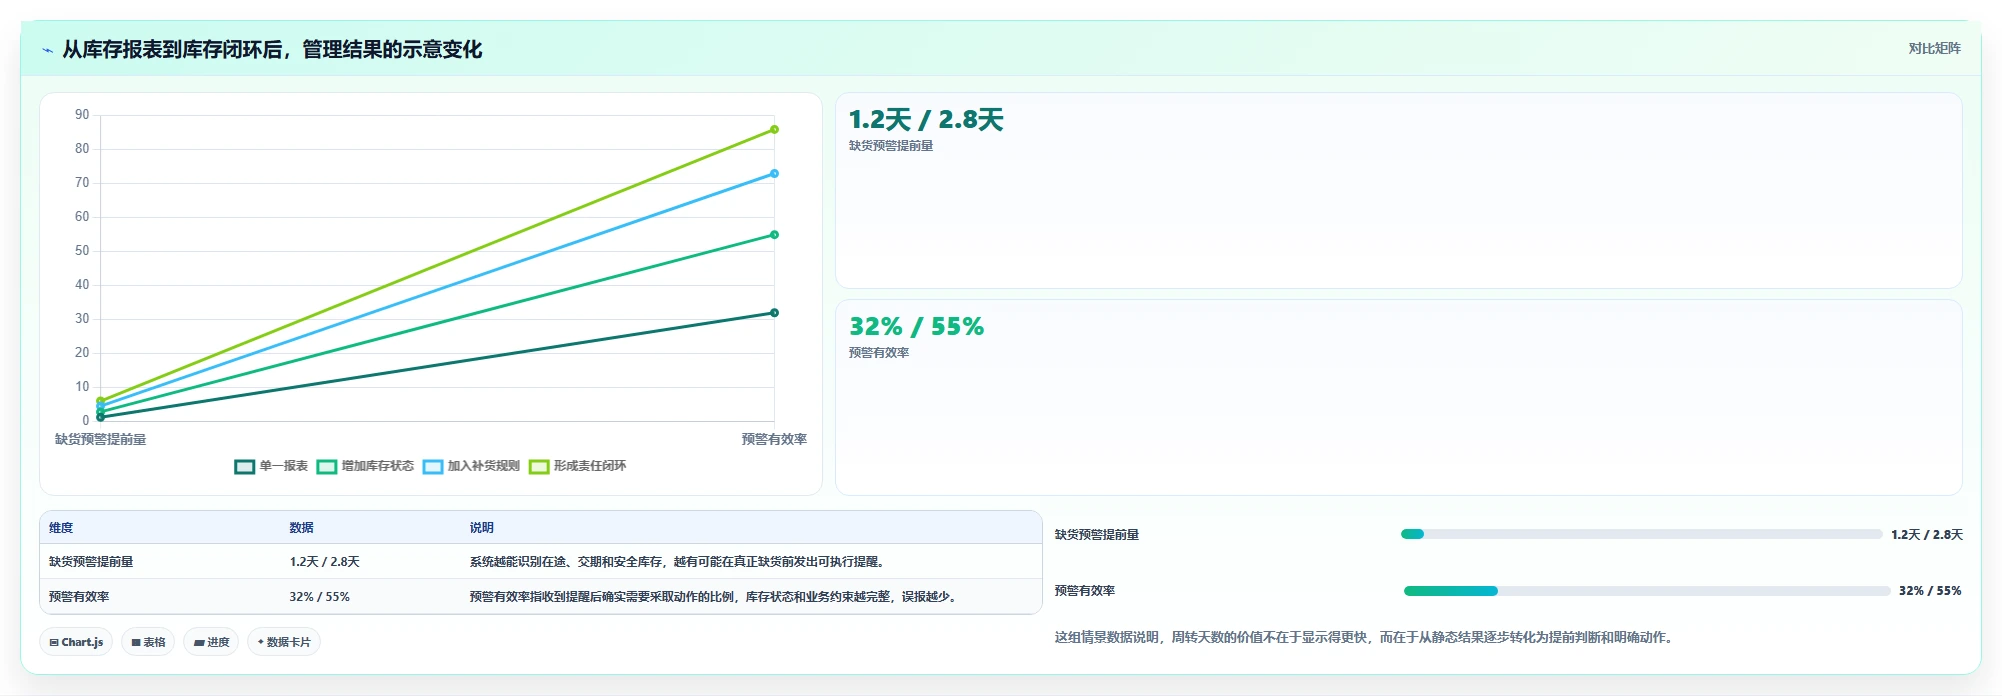Image resolution: width=2002 pixels, height=696 pixels.
Task: Click the panel title 从库存报表到库存闭环后
Action: pyautogui.click(x=272, y=49)
